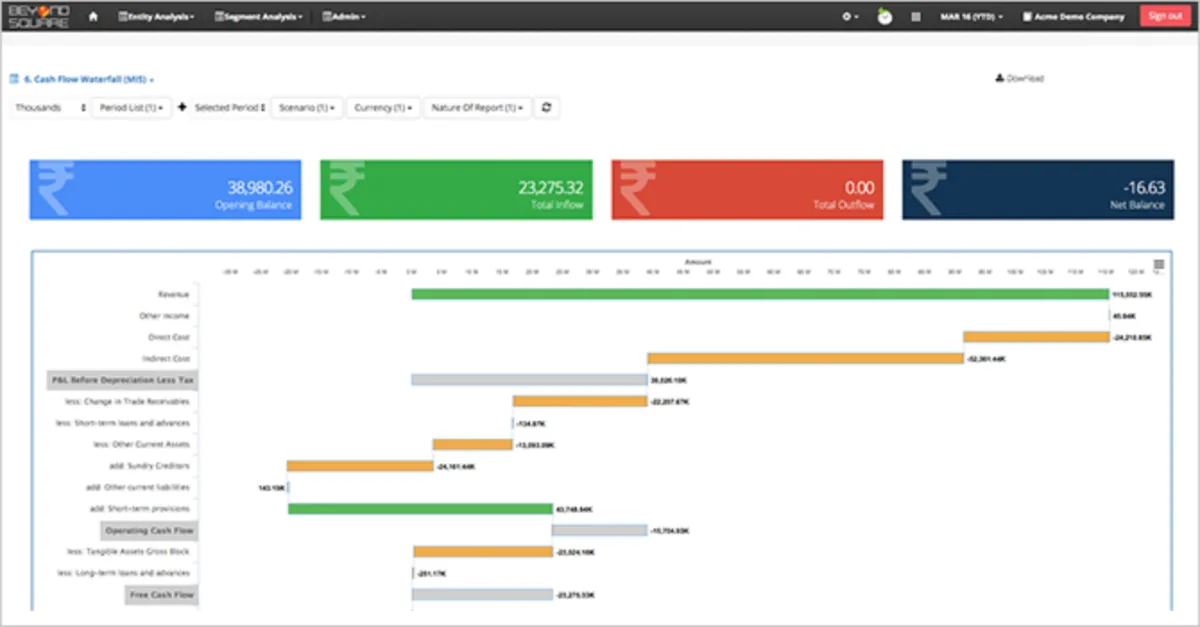Open the Admin menu
This screenshot has width=1200, height=627.
click(345, 16)
